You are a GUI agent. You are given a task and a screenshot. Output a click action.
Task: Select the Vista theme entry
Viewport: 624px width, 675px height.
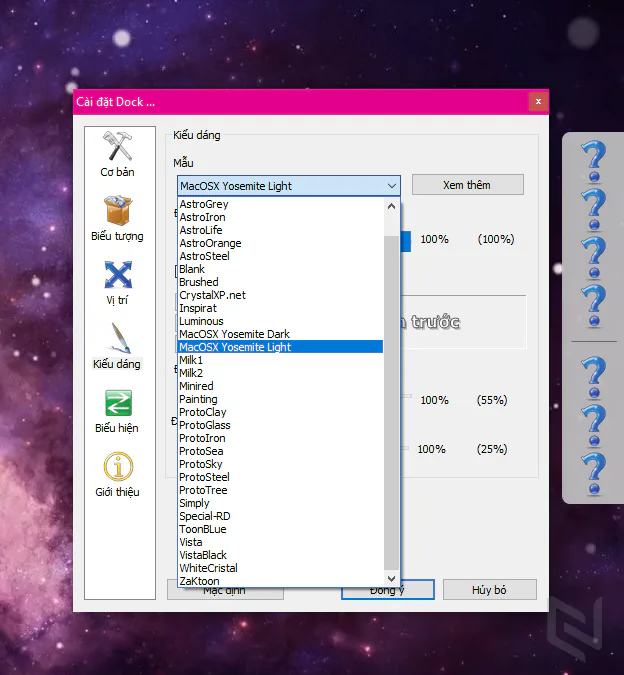click(280, 542)
